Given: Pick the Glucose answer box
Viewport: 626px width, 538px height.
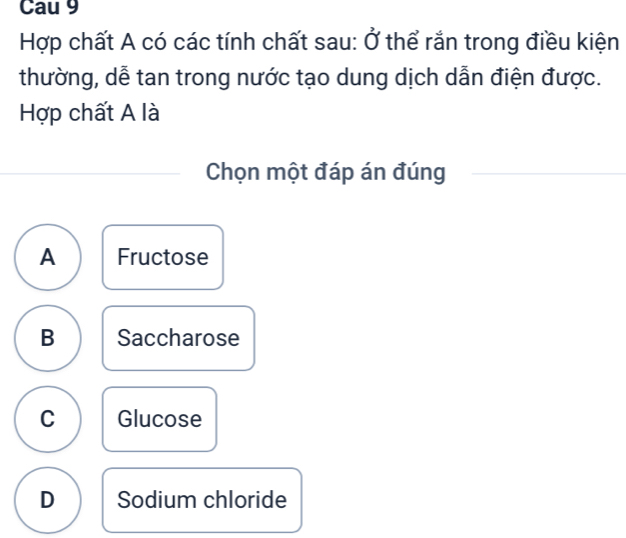Looking at the screenshot, I should coord(159,419).
